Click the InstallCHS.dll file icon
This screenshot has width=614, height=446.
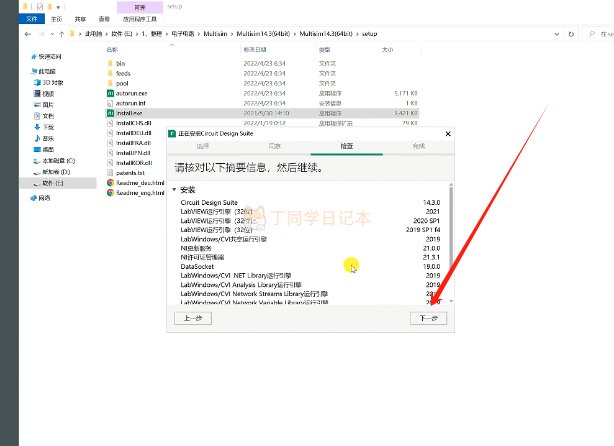[110, 123]
